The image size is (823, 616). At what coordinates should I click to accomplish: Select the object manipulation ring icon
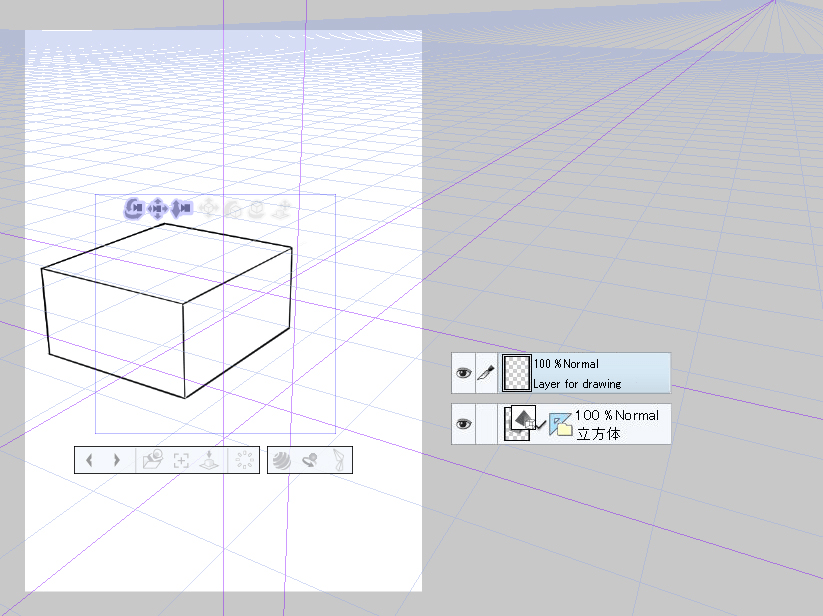pyautogui.click(x=310, y=459)
